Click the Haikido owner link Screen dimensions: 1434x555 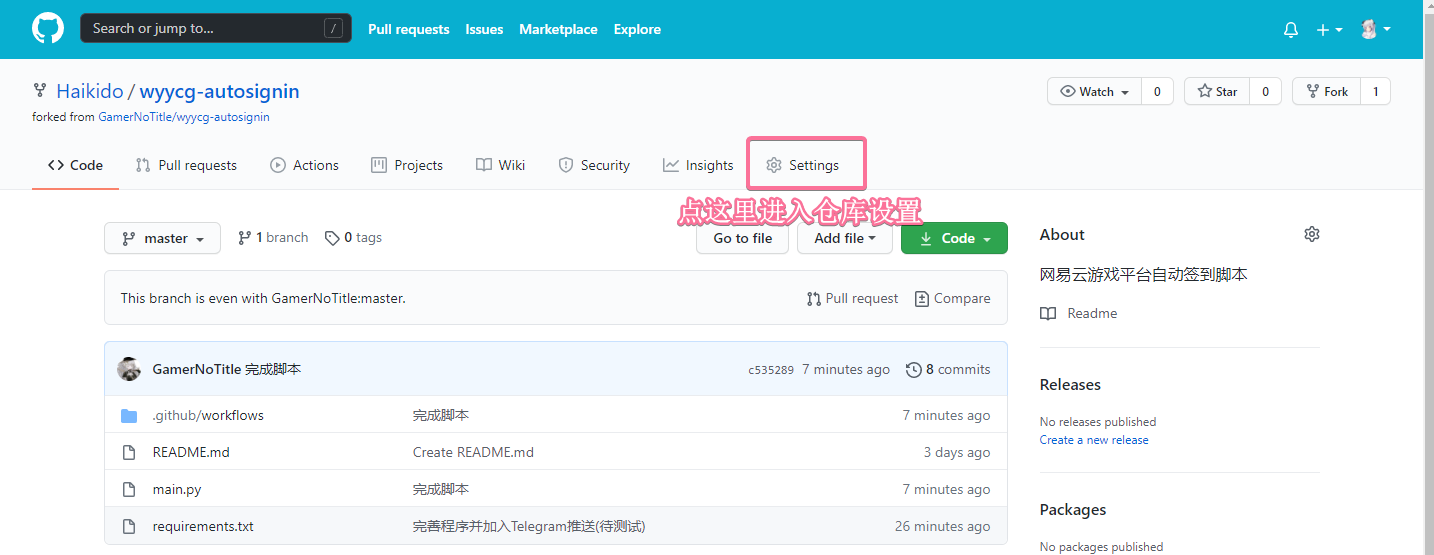pyautogui.click(x=90, y=91)
